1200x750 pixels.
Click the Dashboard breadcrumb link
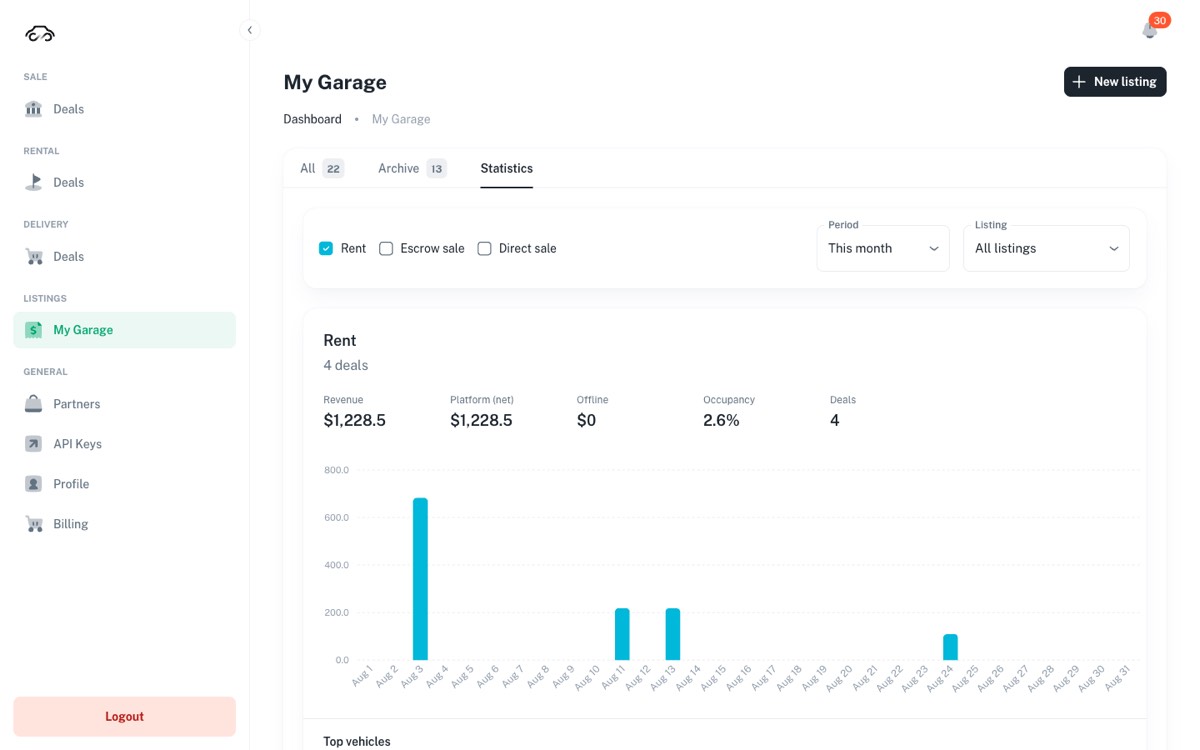click(312, 119)
